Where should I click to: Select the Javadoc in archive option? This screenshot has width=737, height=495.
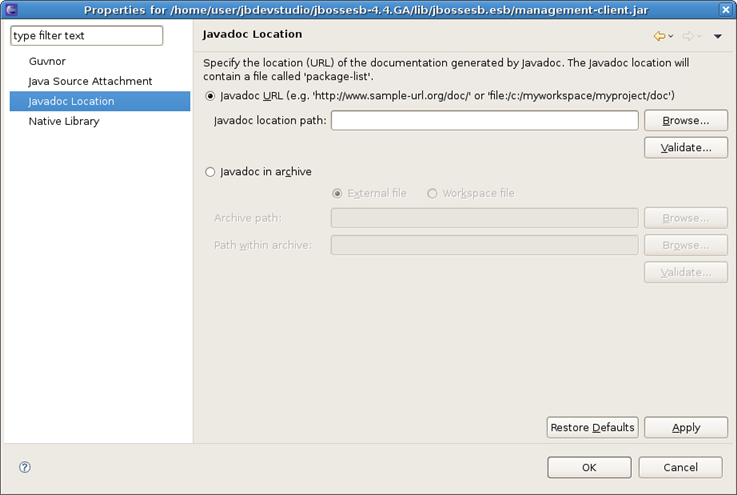pyautogui.click(x=210, y=172)
